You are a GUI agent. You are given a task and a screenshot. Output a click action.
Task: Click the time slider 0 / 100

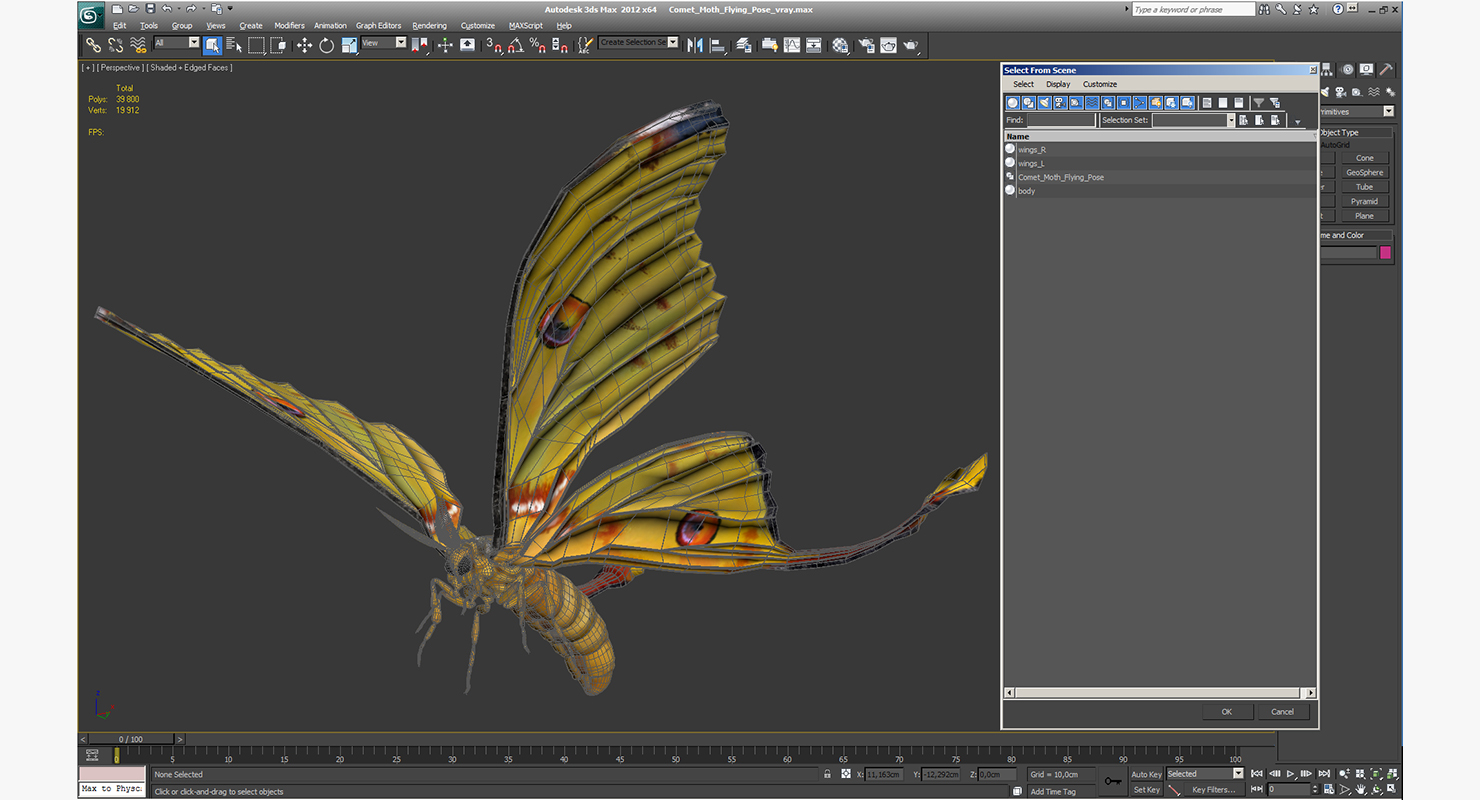click(x=131, y=739)
